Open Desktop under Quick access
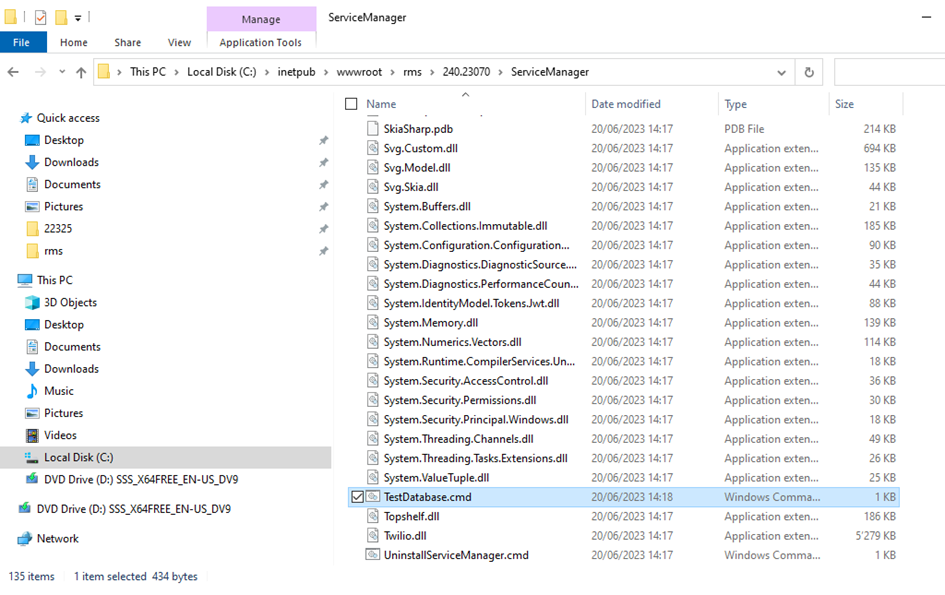 (x=63, y=140)
